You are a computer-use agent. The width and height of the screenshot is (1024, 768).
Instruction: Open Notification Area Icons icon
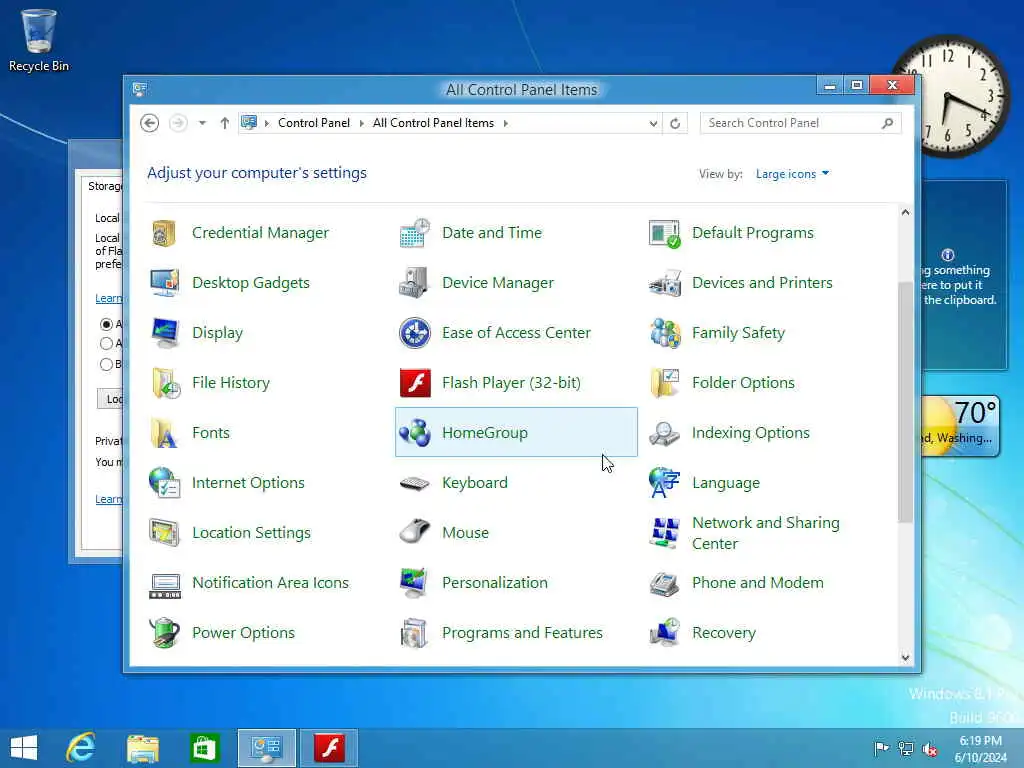[x=164, y=586]
